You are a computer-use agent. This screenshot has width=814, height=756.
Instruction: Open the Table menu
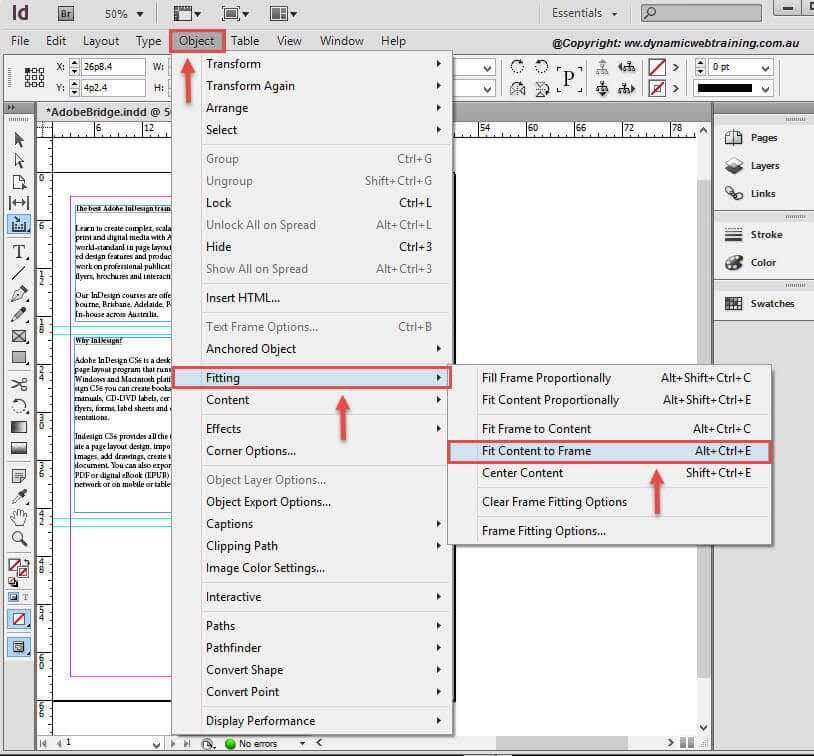coord(245,41)
